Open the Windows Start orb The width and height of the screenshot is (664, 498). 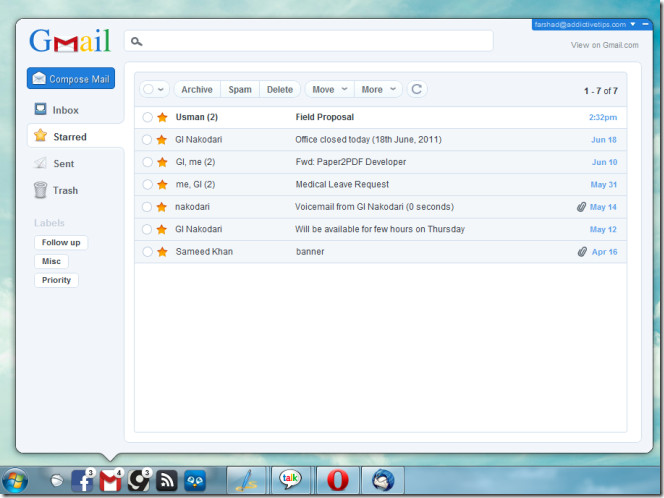pos(15,481)
